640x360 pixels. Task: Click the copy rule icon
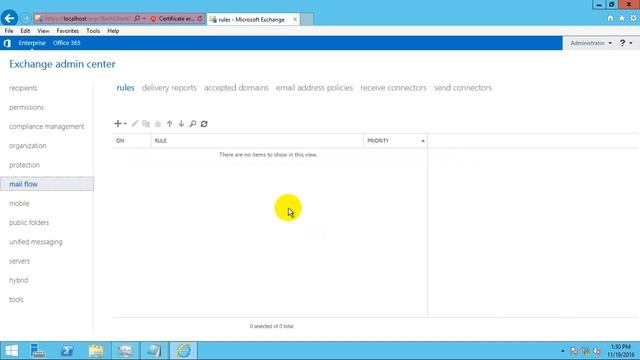[146, 124]
